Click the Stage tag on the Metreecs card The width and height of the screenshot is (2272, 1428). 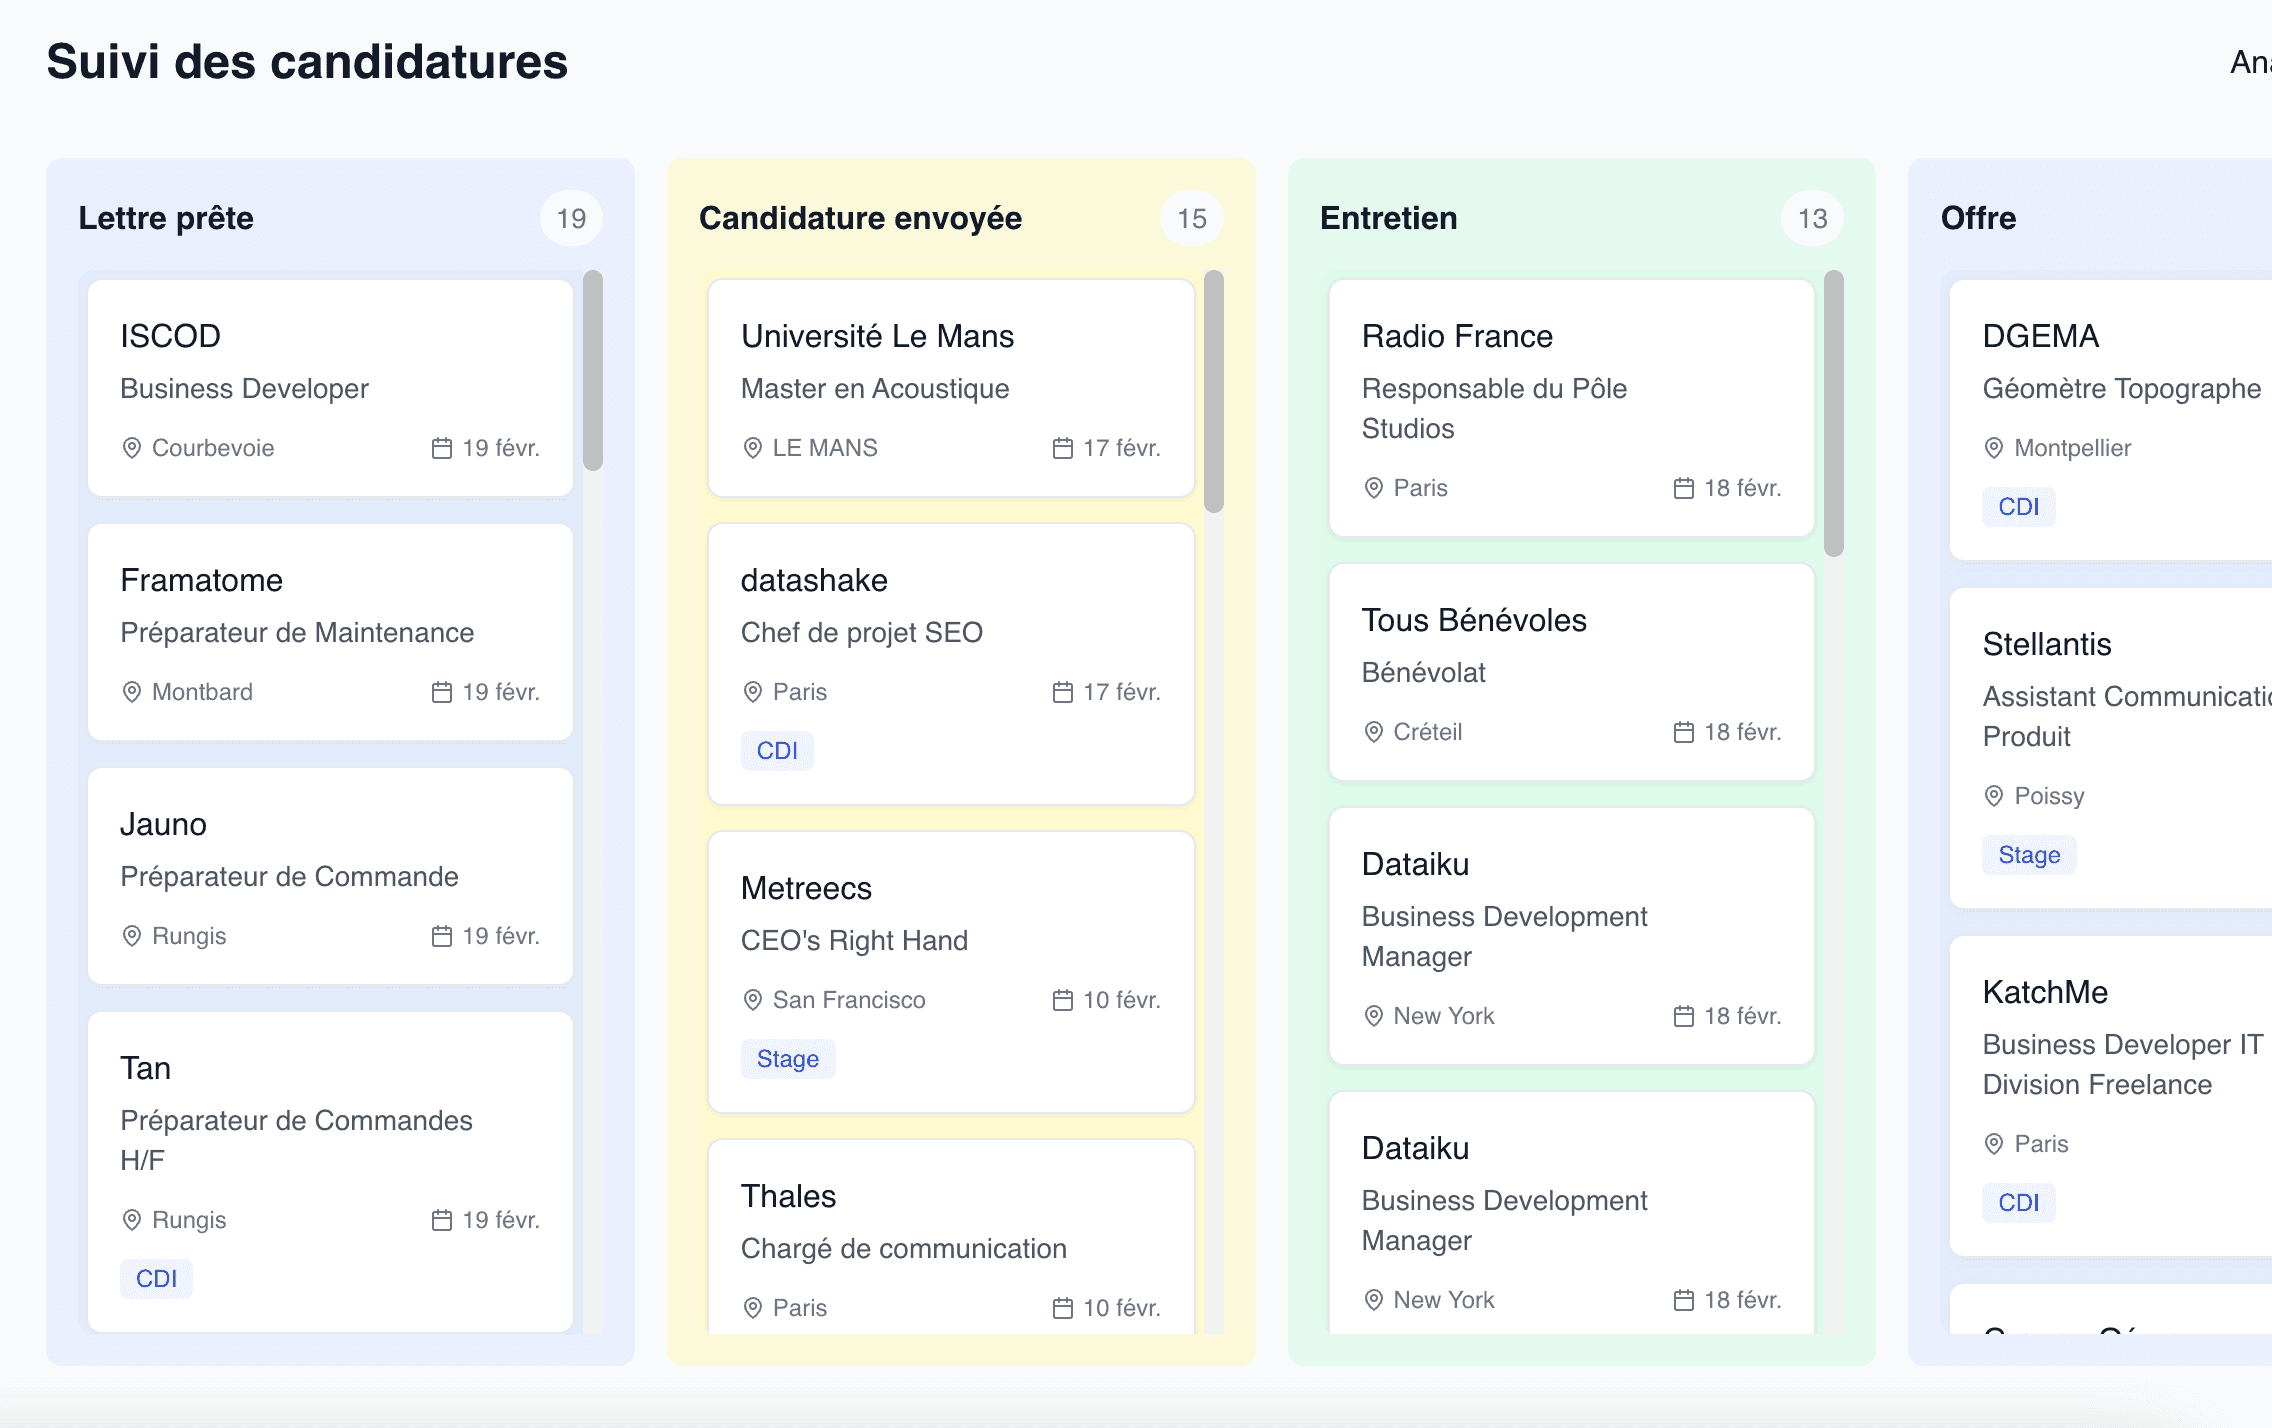pos(788,1059)
